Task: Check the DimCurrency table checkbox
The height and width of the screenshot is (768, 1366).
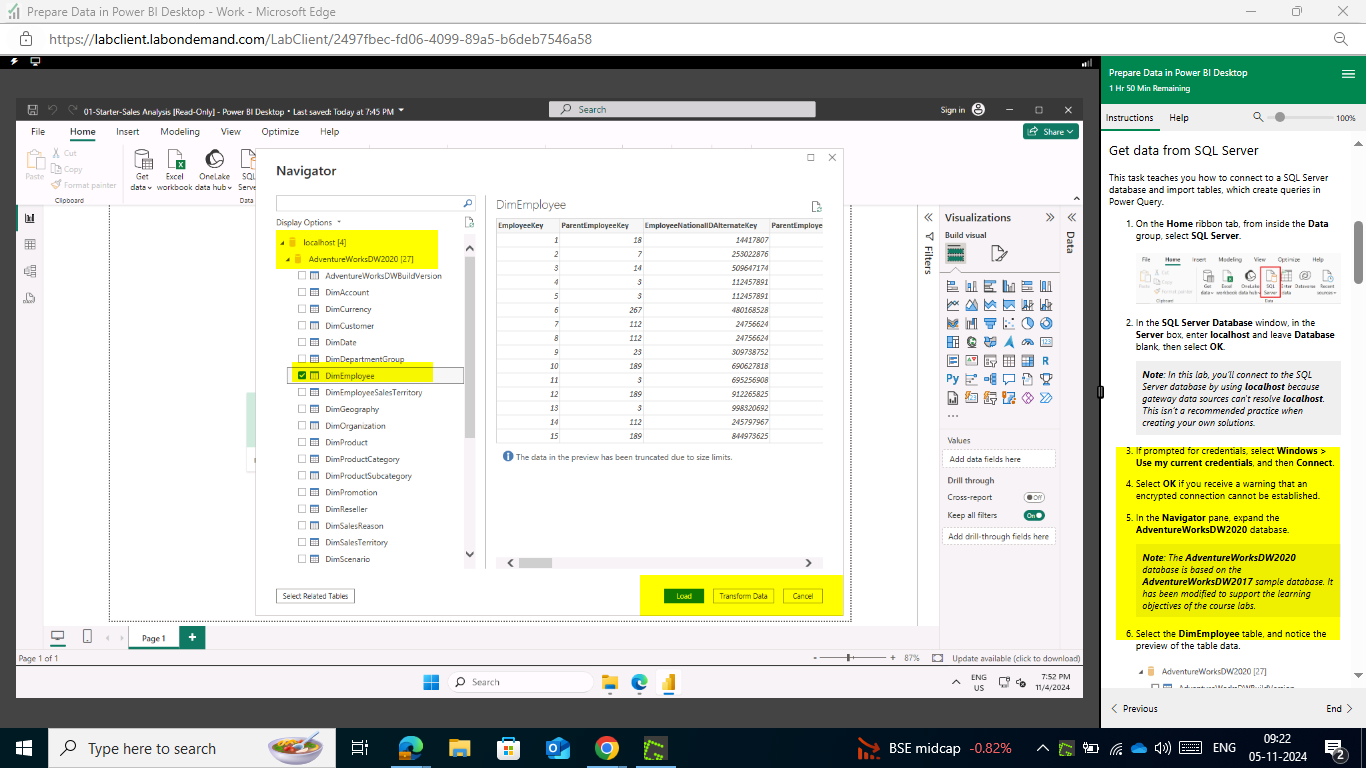Action: [x=302, y=309]
